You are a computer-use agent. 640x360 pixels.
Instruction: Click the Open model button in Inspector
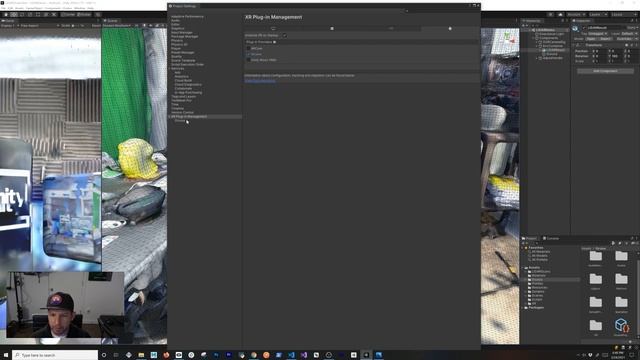(591, 39)
